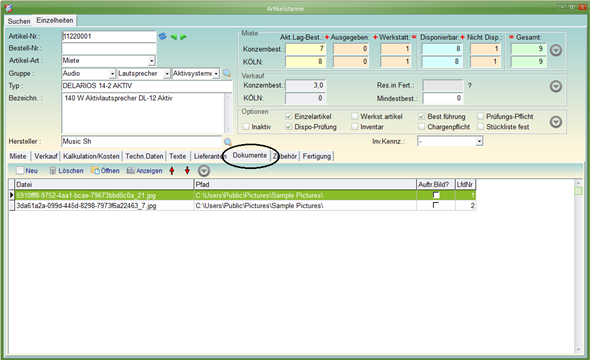The image size is (590, 360).
Task: Toggle the Prüfungs-Pflicht checkbox
Action: pyautogui.click(x=481, y=117)
